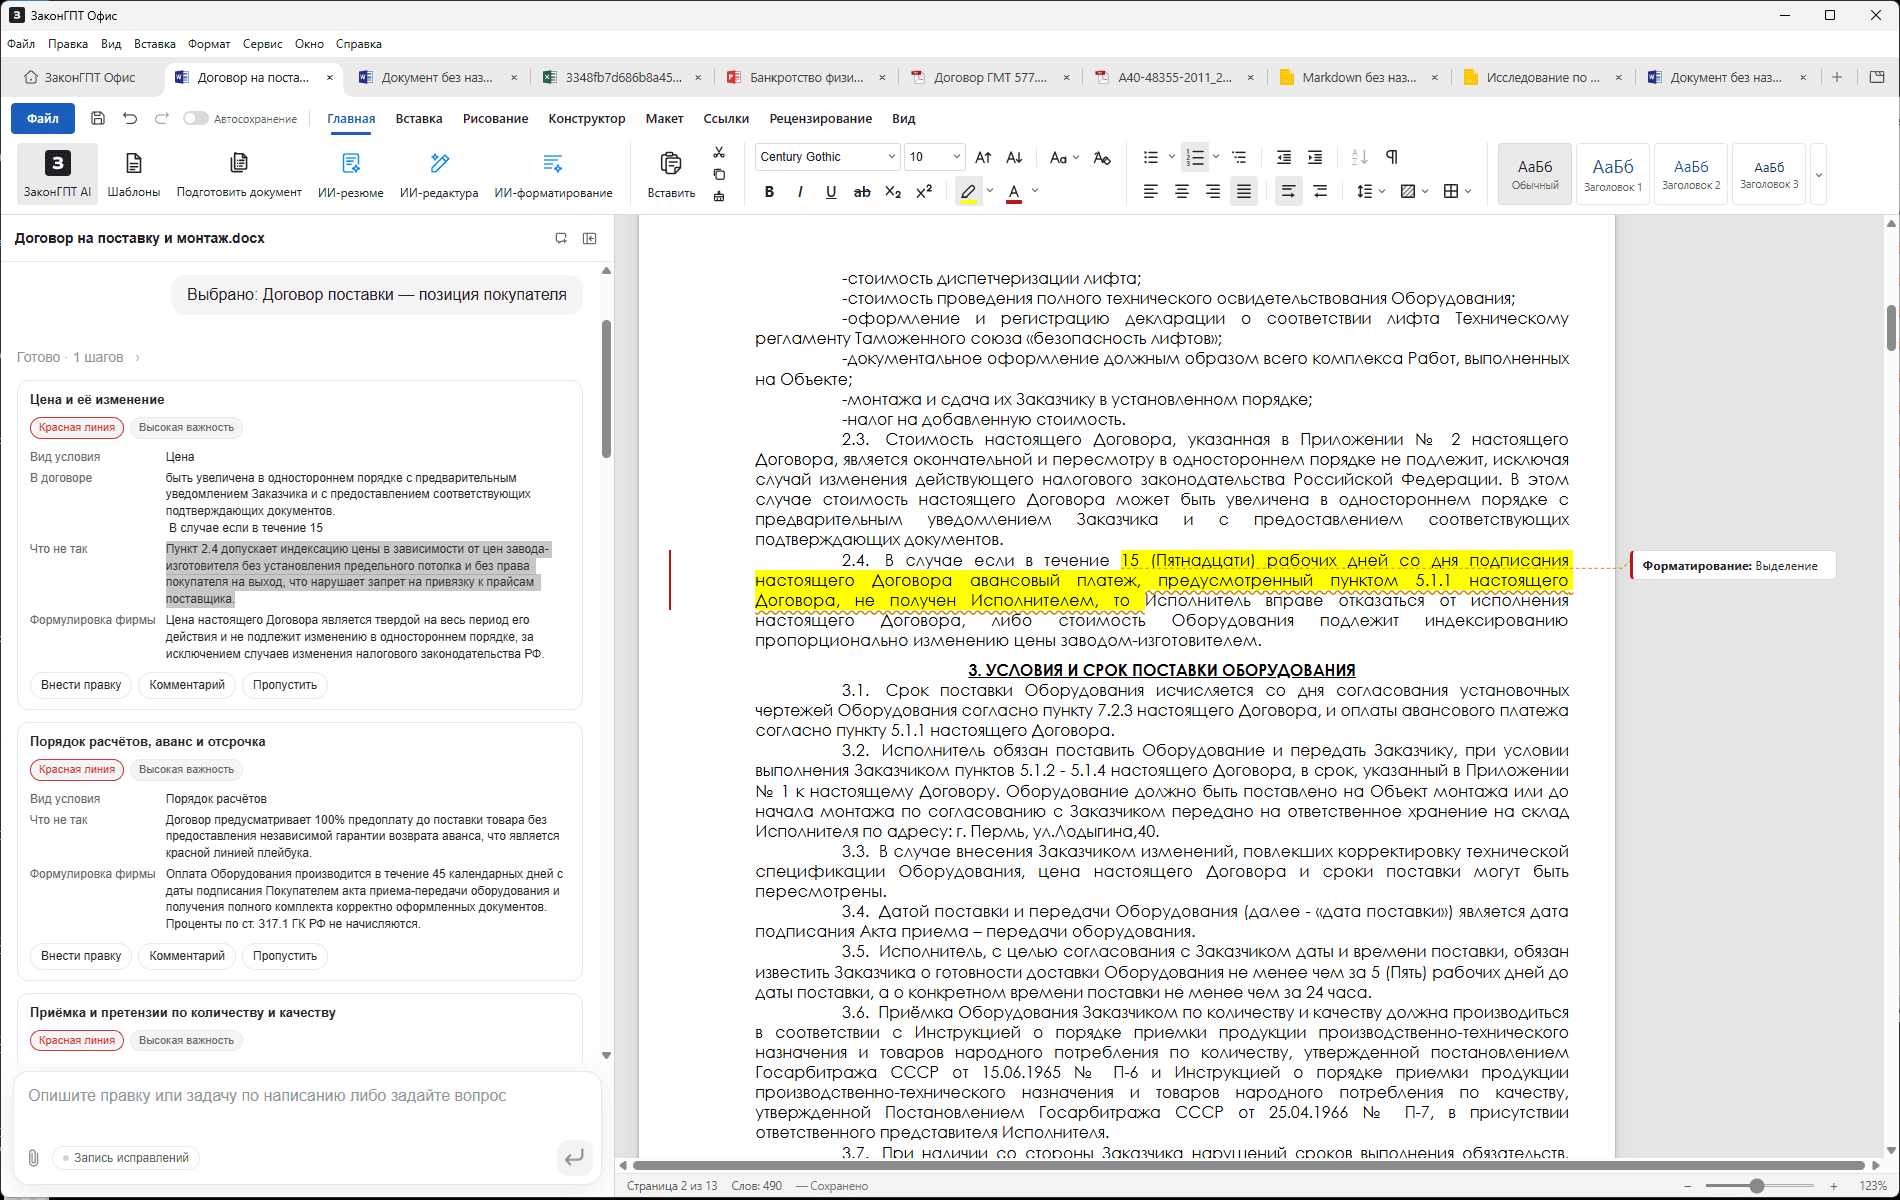Click Внести правку for Порядок расчётов
This screenshot has width=1900, height=1200.
tap(81, 956)
